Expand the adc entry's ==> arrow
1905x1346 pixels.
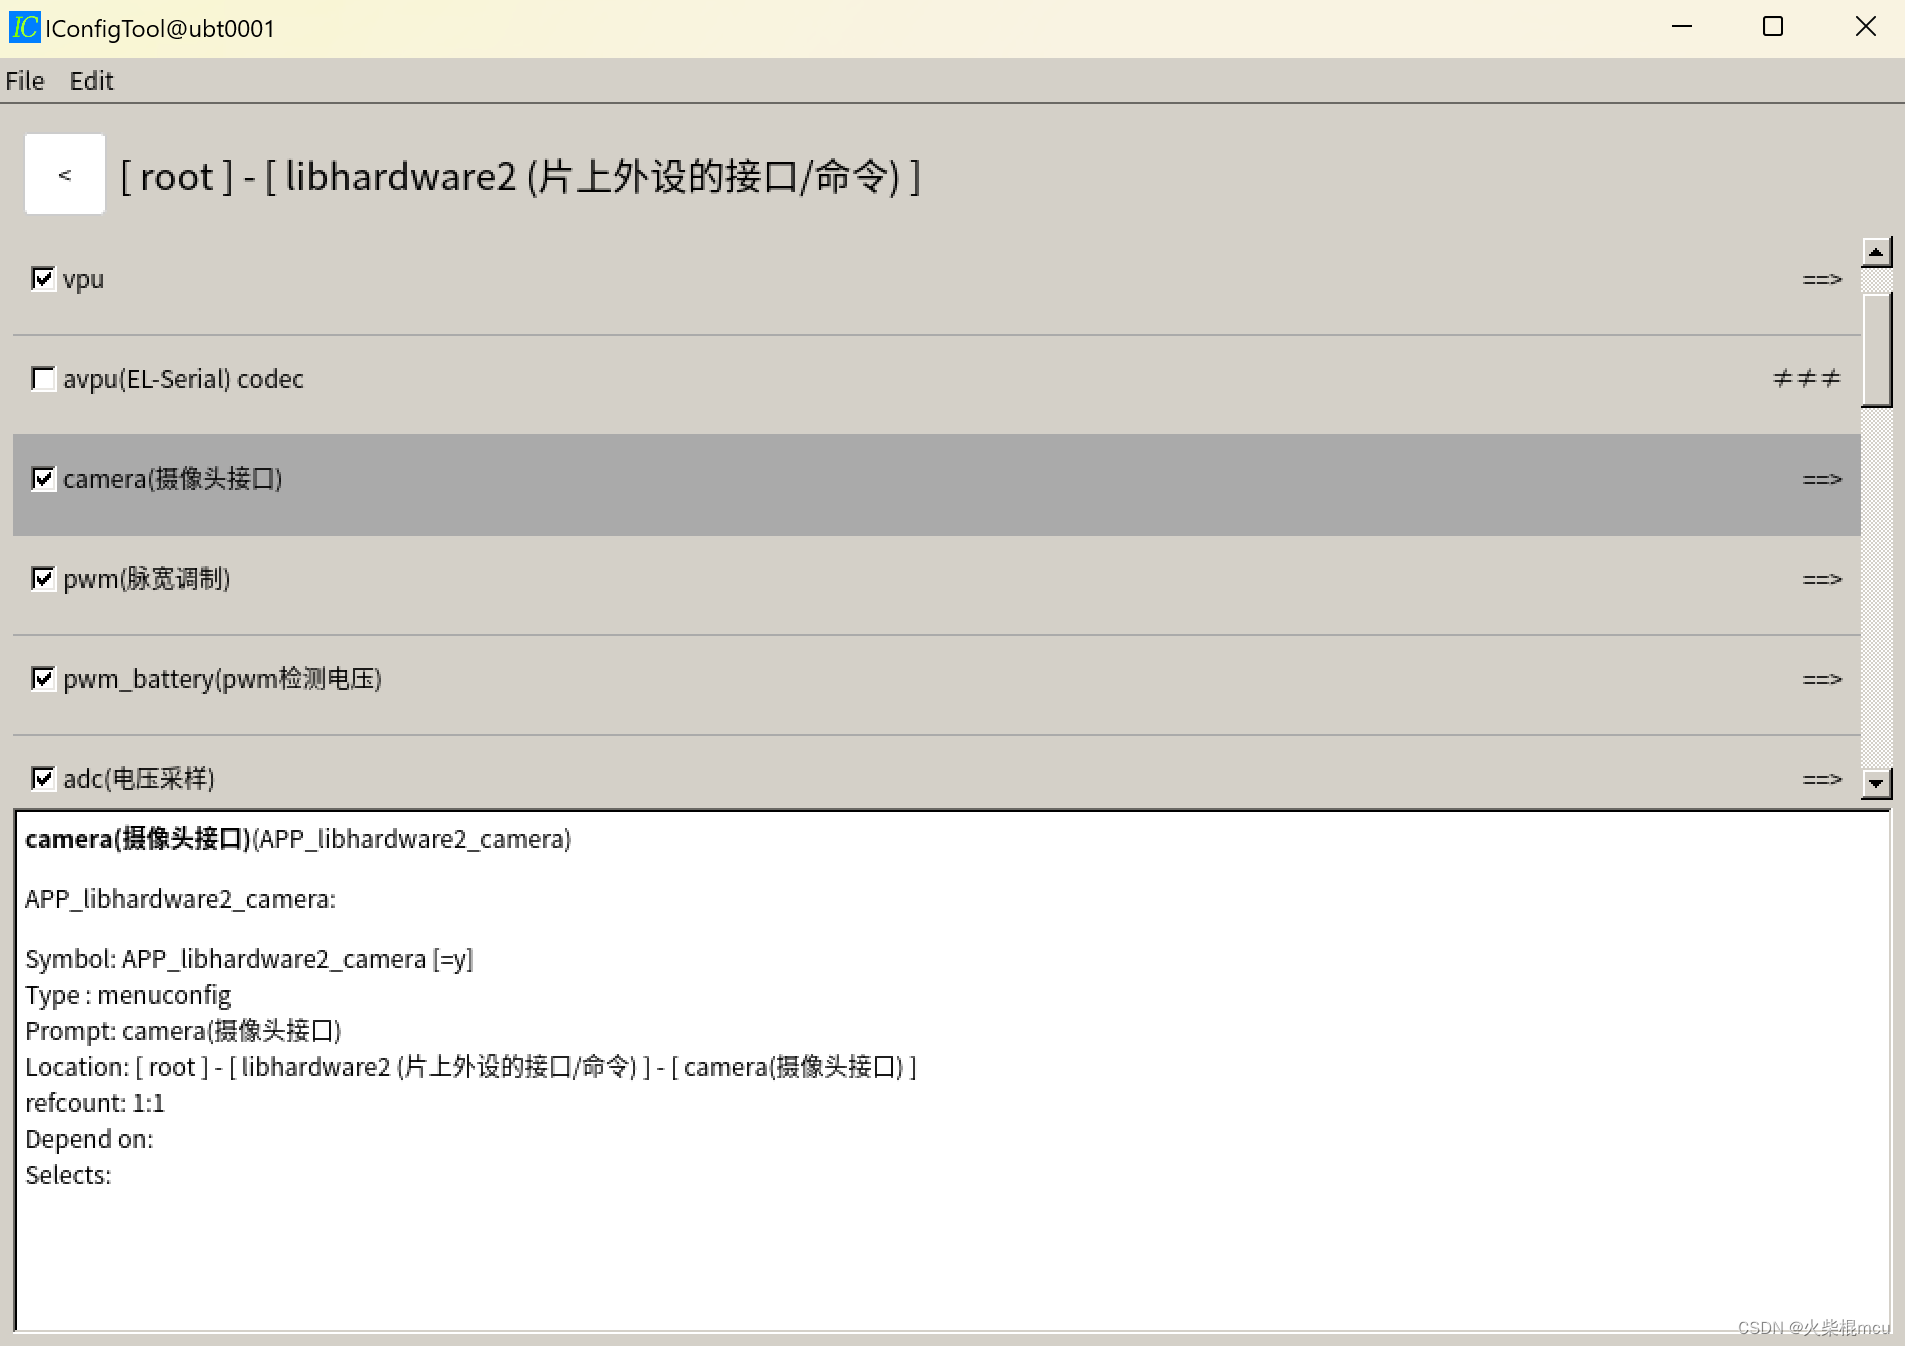1822,779
